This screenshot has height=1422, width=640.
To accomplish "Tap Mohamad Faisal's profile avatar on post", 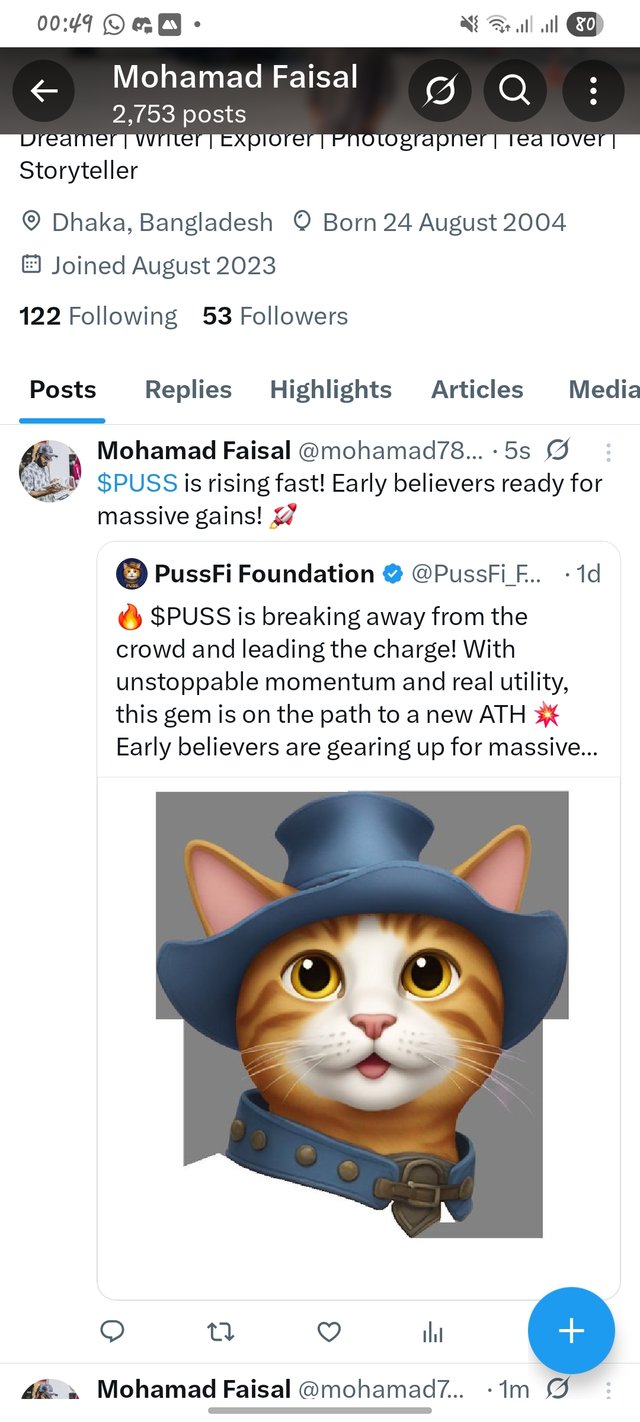I will click(49, 470).
